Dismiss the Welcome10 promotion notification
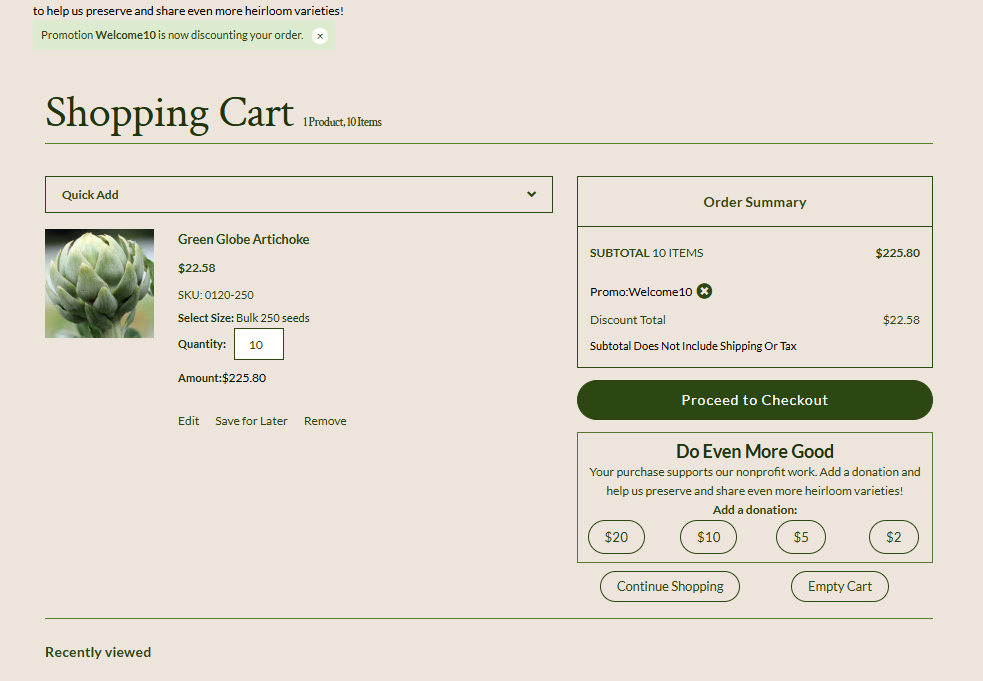983x681 pixels. click(x=320, y=36)
